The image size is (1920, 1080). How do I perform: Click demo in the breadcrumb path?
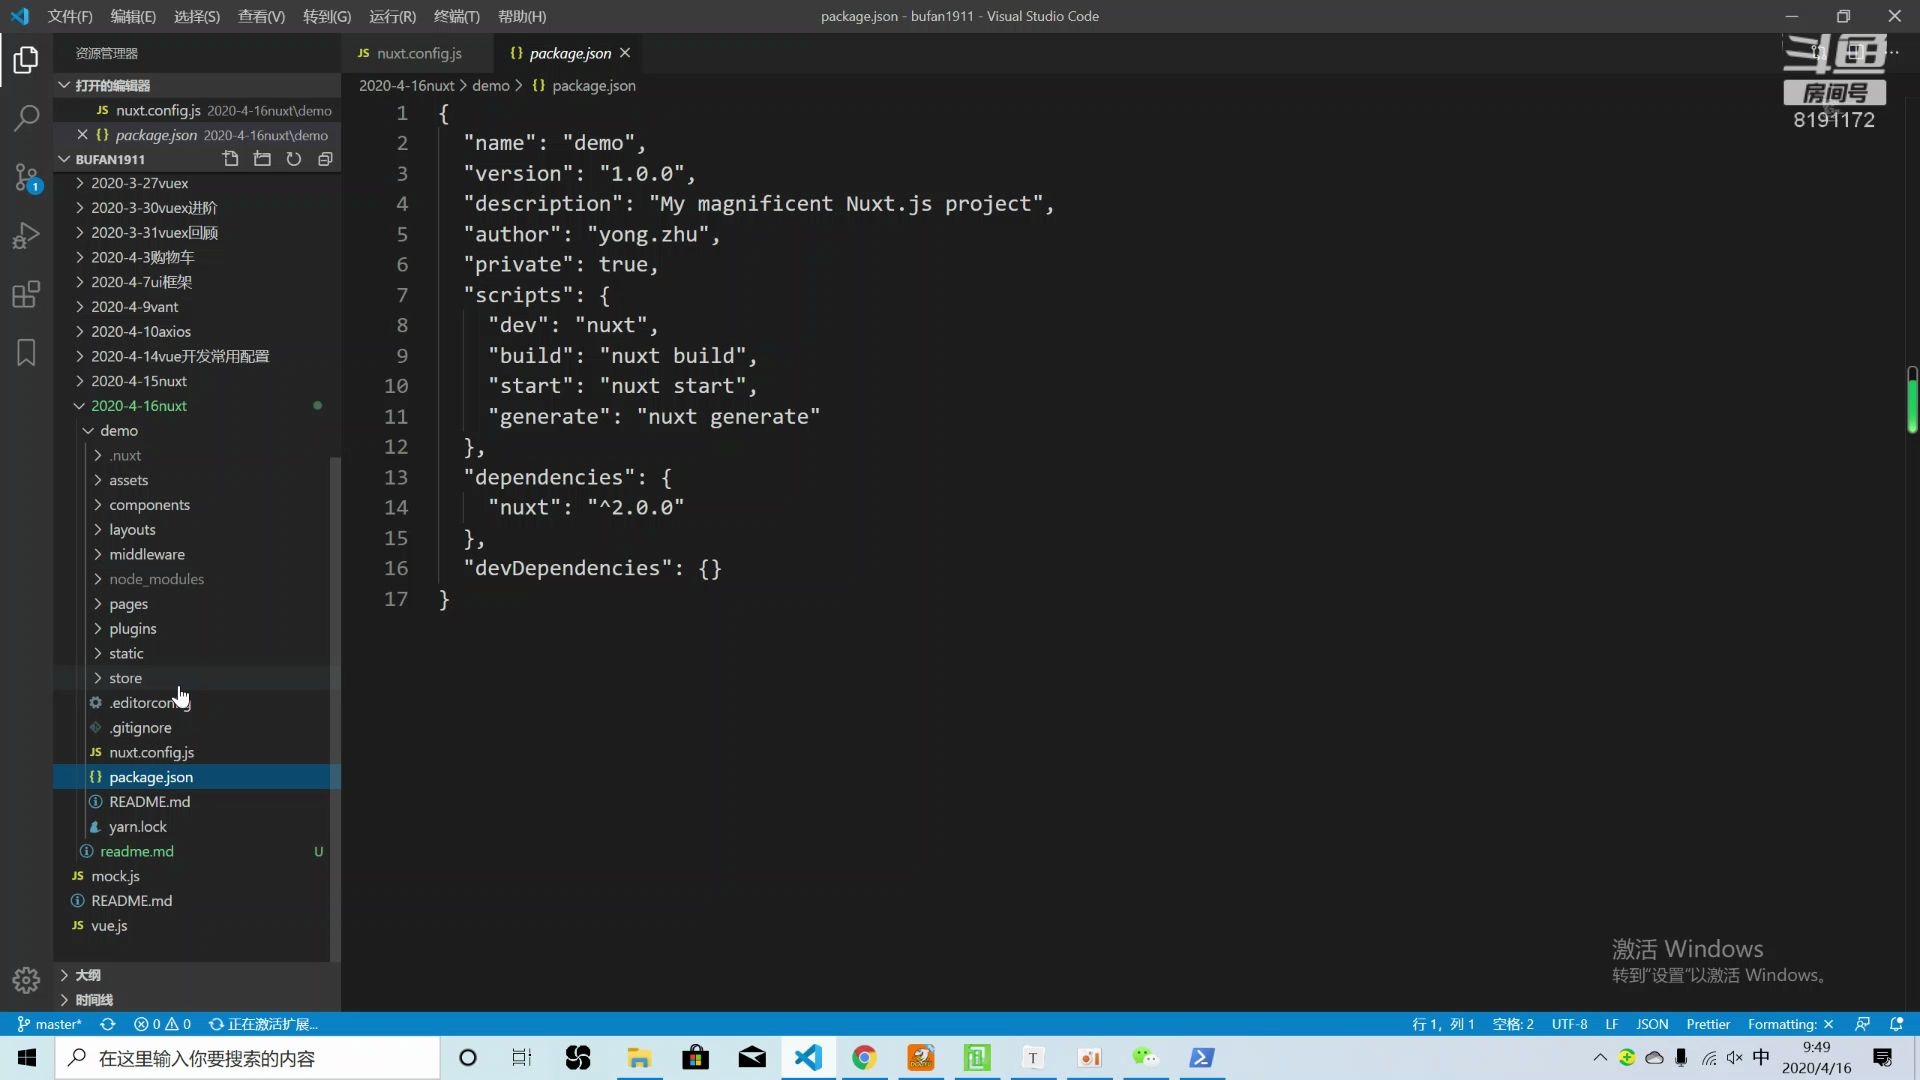point(490,86)
